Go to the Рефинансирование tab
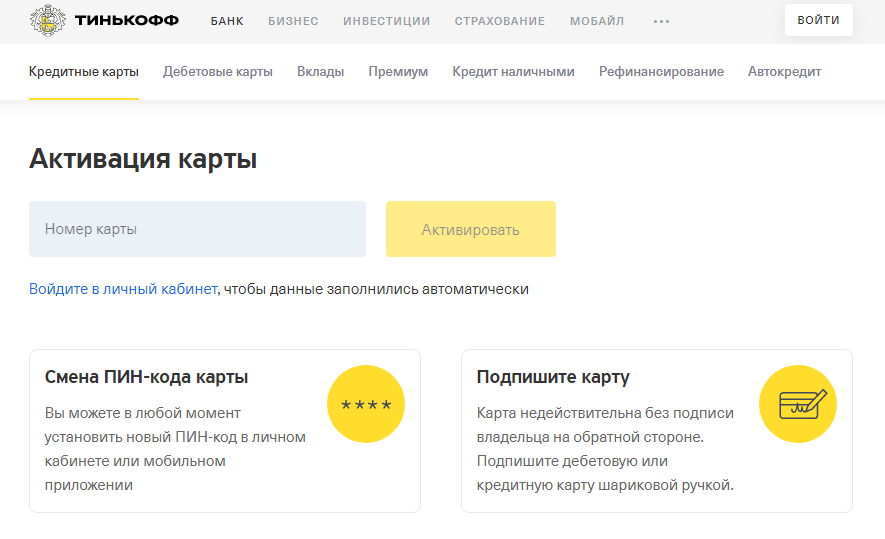The width and height of the screenshot is (885, 539). coord(661,72)
